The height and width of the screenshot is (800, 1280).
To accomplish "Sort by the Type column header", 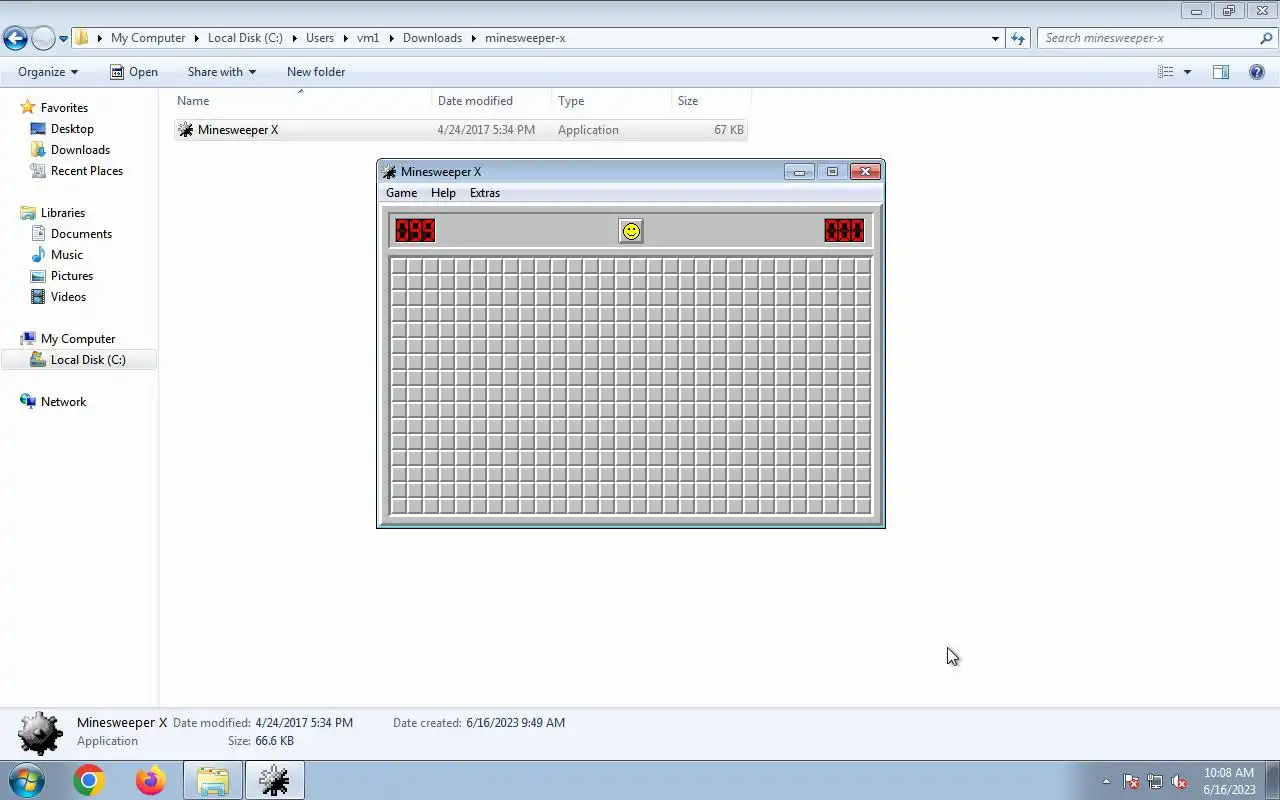I will (x=612, y=101).
